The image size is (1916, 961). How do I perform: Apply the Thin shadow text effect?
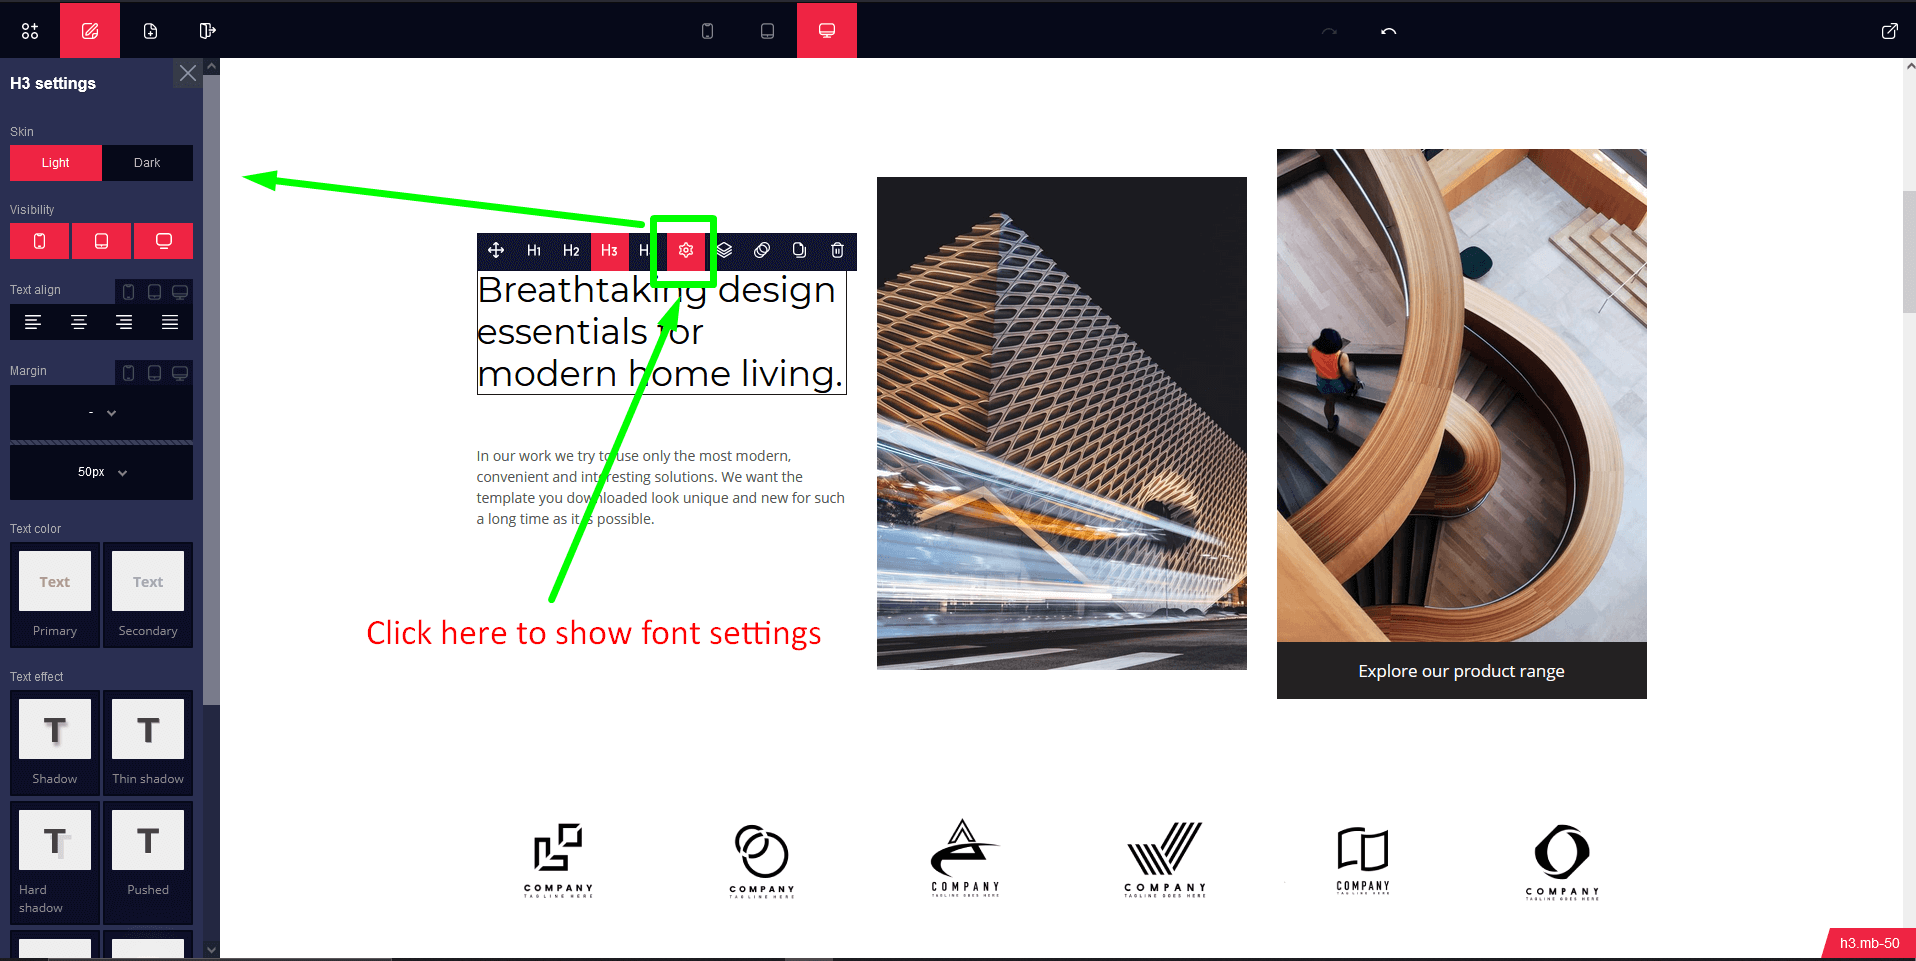pyautogui.click(x=148, y=741)
